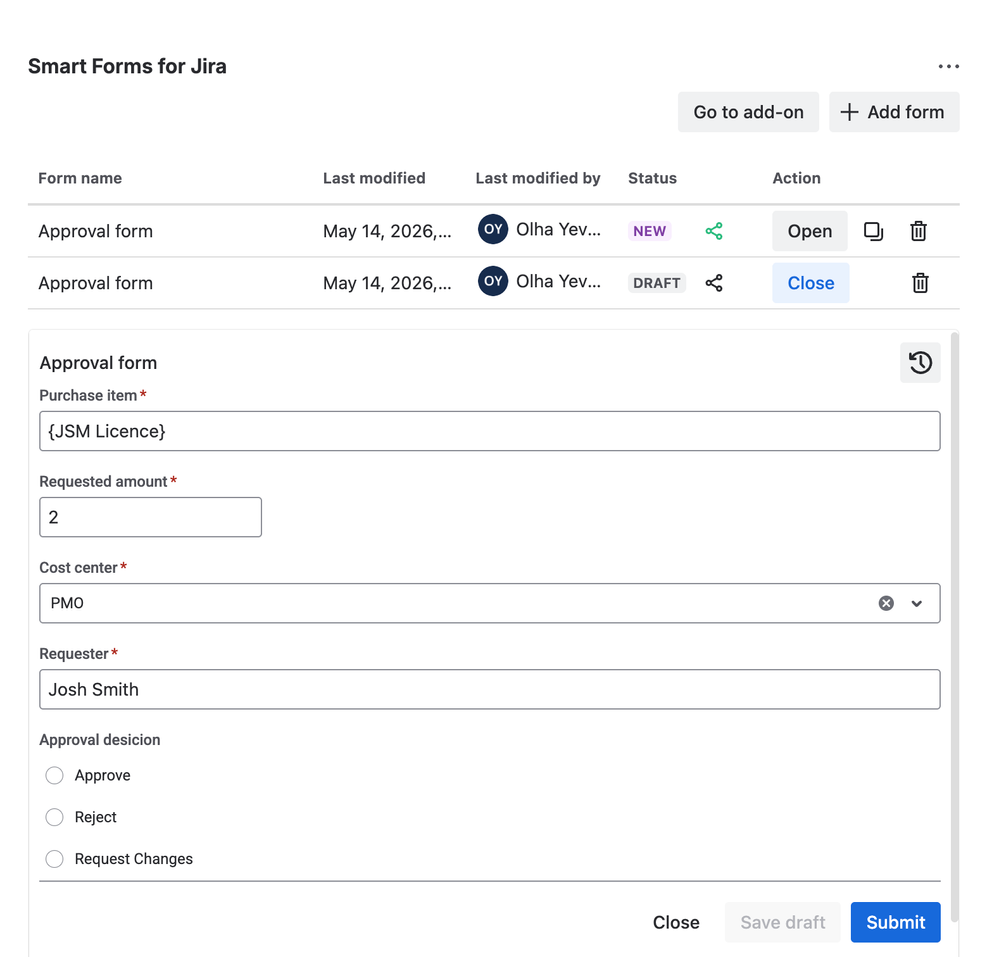Image resolution: width=999 pixels, height=957 pixels.
Task: Delete the NEW Approval form via trash icon
Action: click(x=918, y=231)
